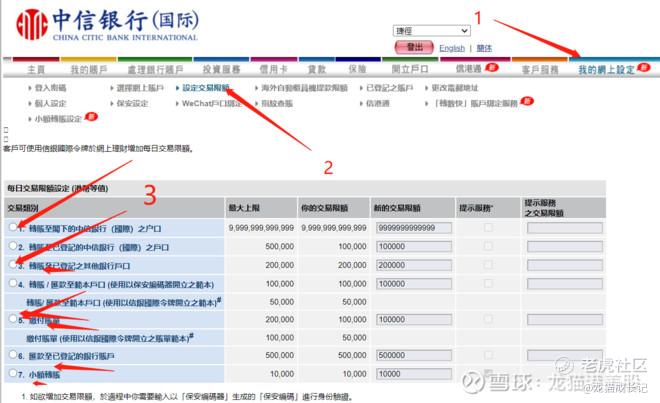Click new limit field in row 2

[414, 247]
